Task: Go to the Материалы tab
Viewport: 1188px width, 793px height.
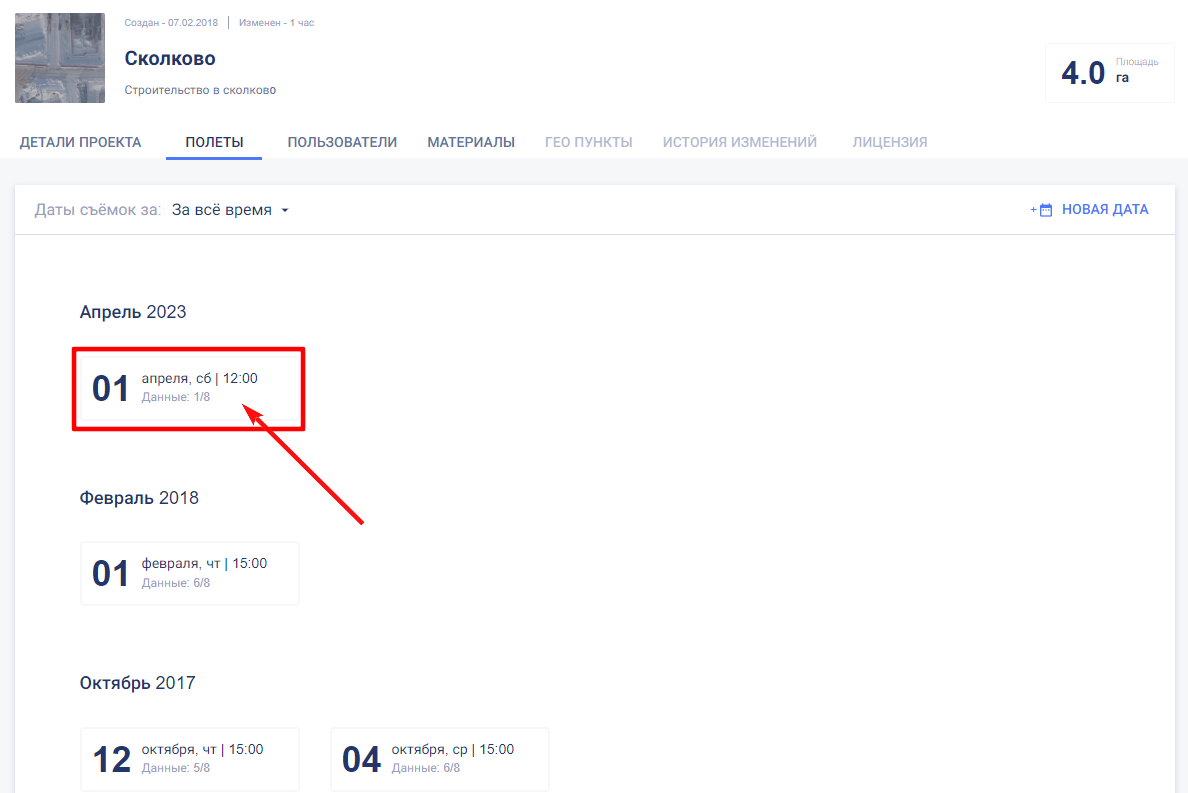Action: pos(471,142)
